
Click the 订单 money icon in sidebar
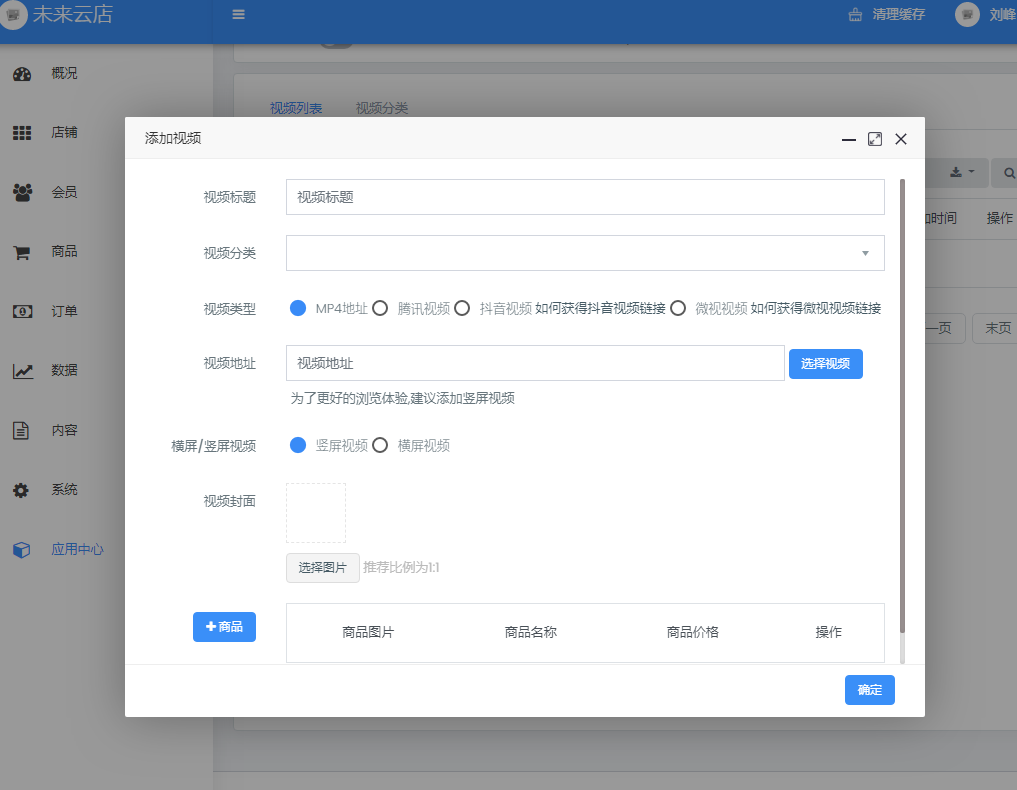tap(22, 311)
